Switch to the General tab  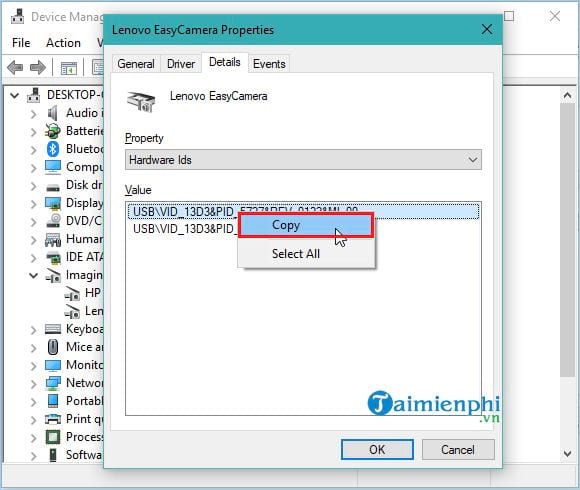coord(136,64)
